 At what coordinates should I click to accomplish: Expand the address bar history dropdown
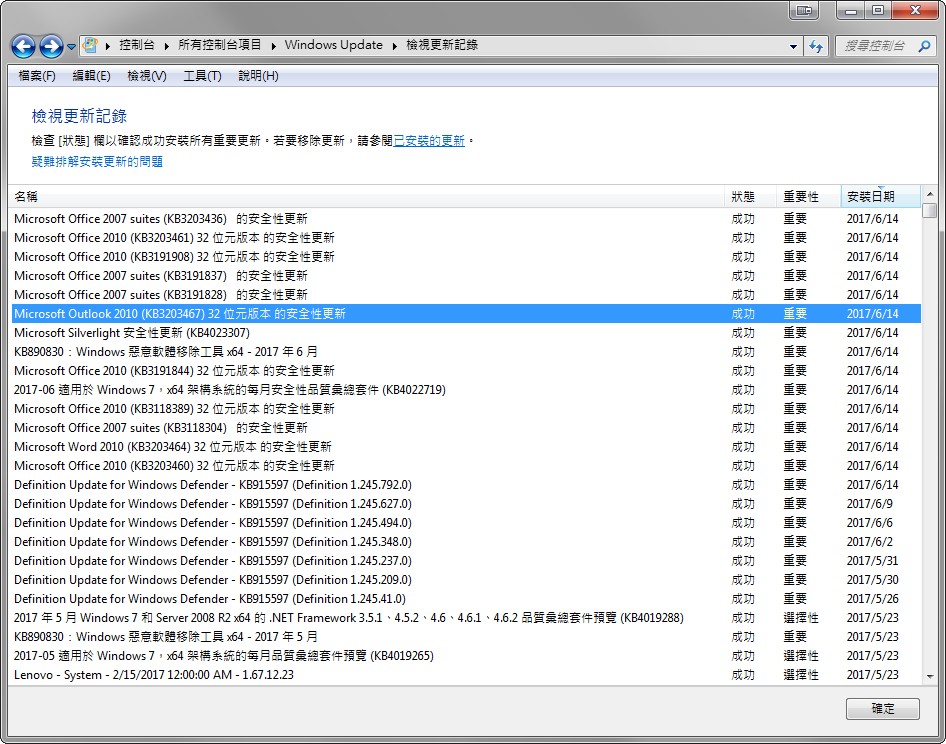pyautogui.click(x=793, y=46)
